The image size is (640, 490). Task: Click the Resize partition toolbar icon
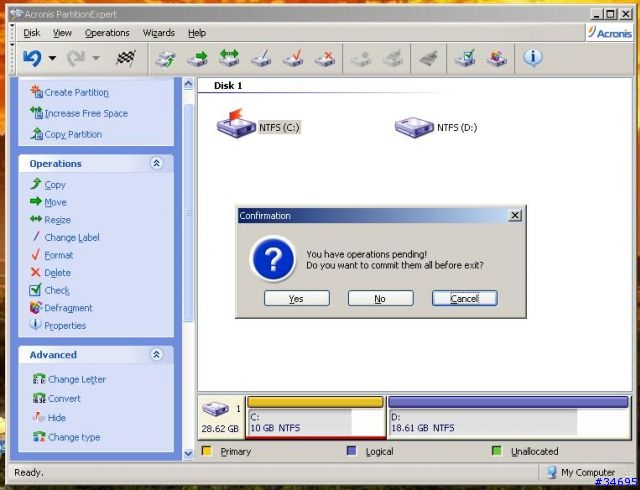(x=229, y=58)
